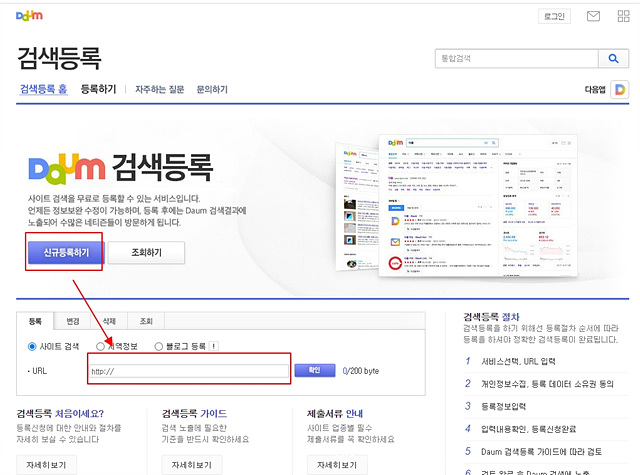Click the 검색등록 절차 heading
Viewport: 640px width, 475px height.
(x=491, y=317)
